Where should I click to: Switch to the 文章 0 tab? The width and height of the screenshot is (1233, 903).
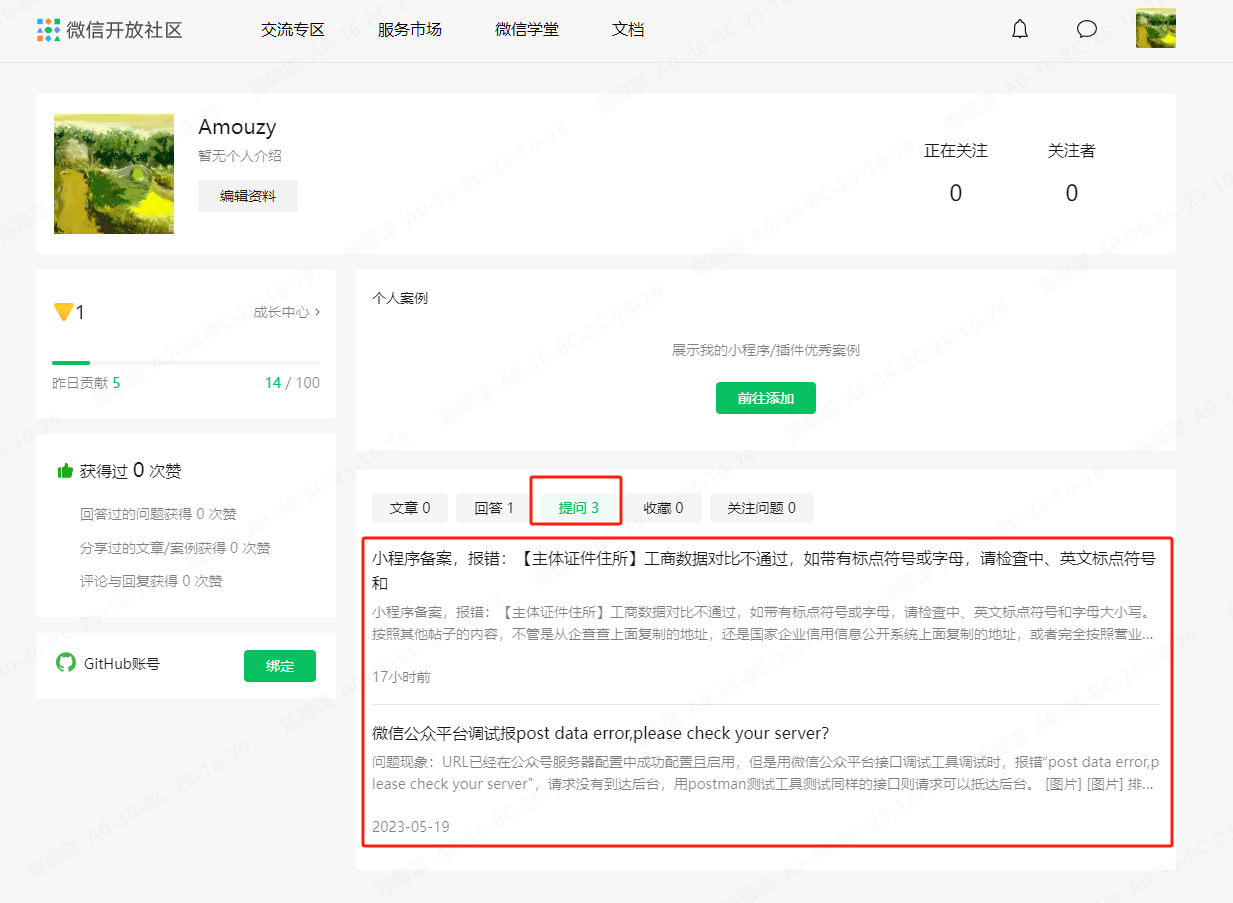[410, 508]
